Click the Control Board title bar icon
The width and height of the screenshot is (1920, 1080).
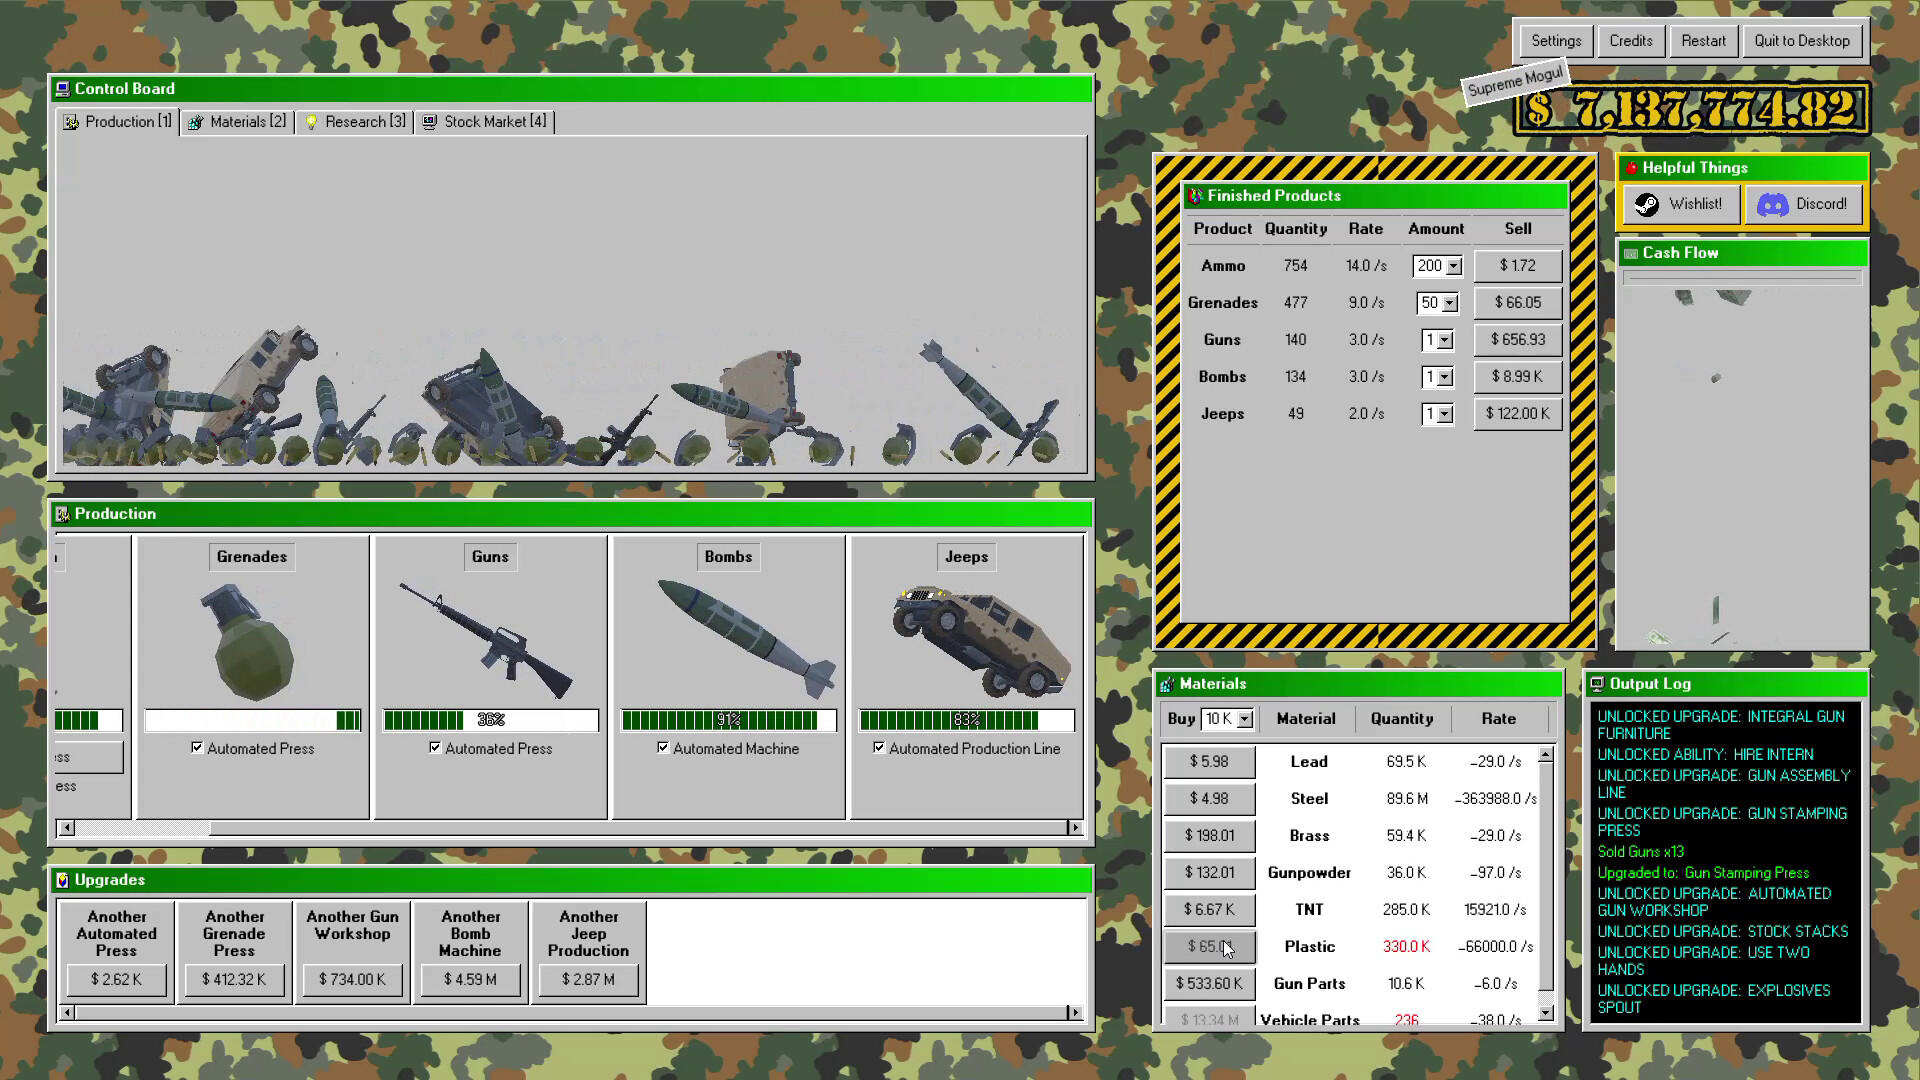pos(63,89)
